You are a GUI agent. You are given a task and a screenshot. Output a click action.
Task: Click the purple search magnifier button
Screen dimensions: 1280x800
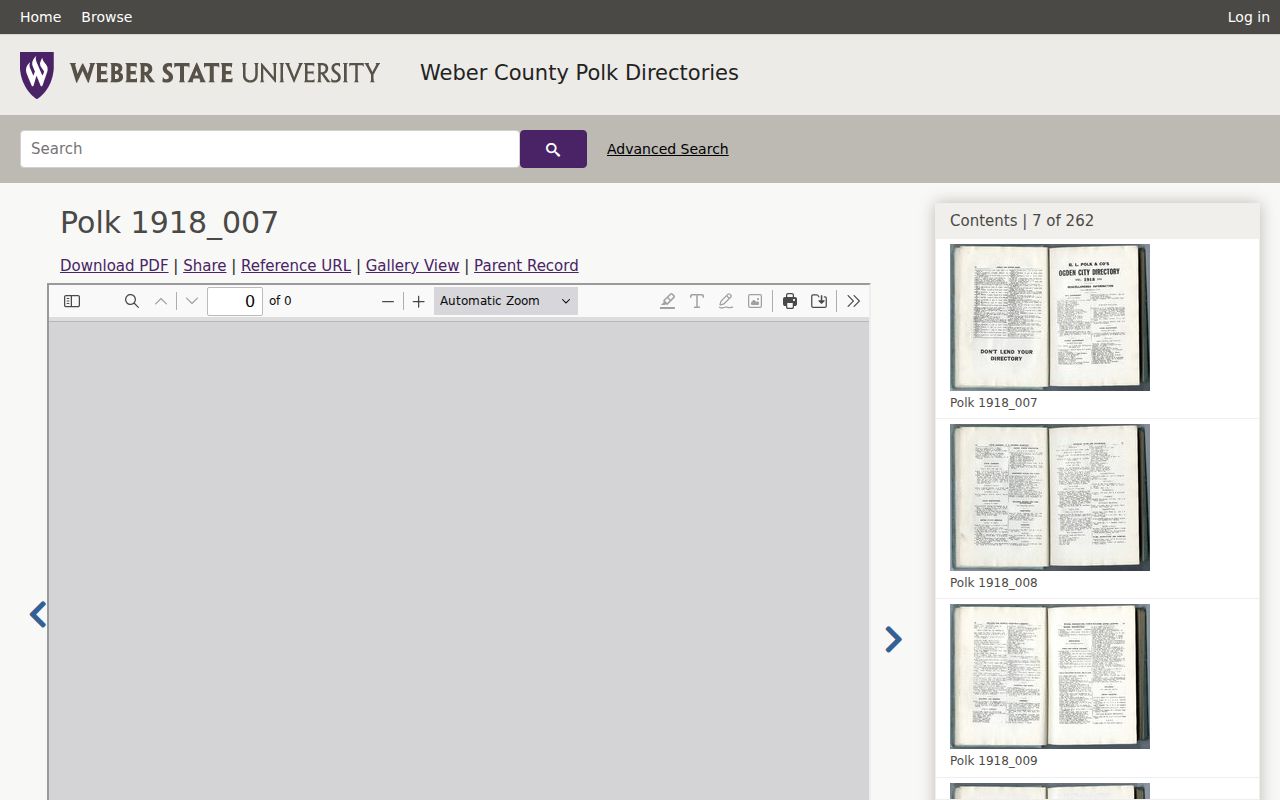[x=553, y=149]
